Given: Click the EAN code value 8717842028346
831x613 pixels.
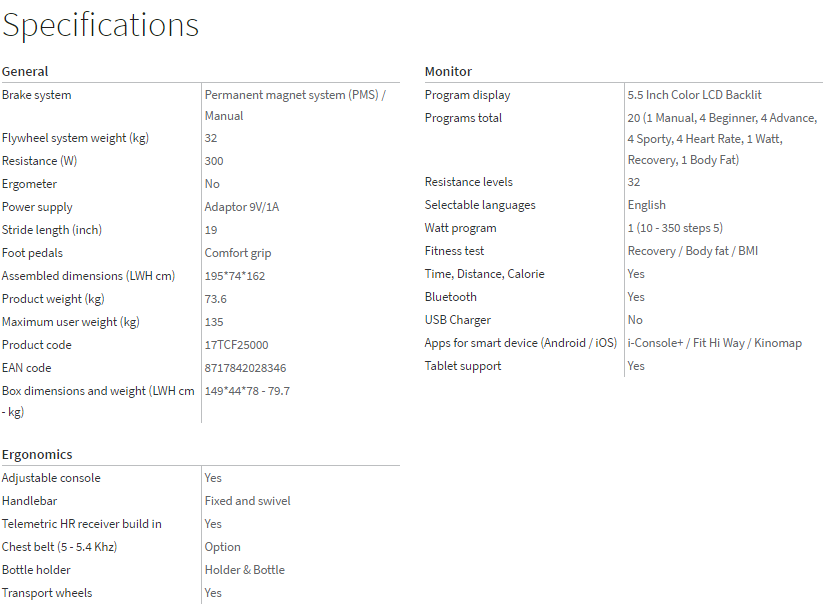Looking at the screenshot, I should (x=245, y=368).
